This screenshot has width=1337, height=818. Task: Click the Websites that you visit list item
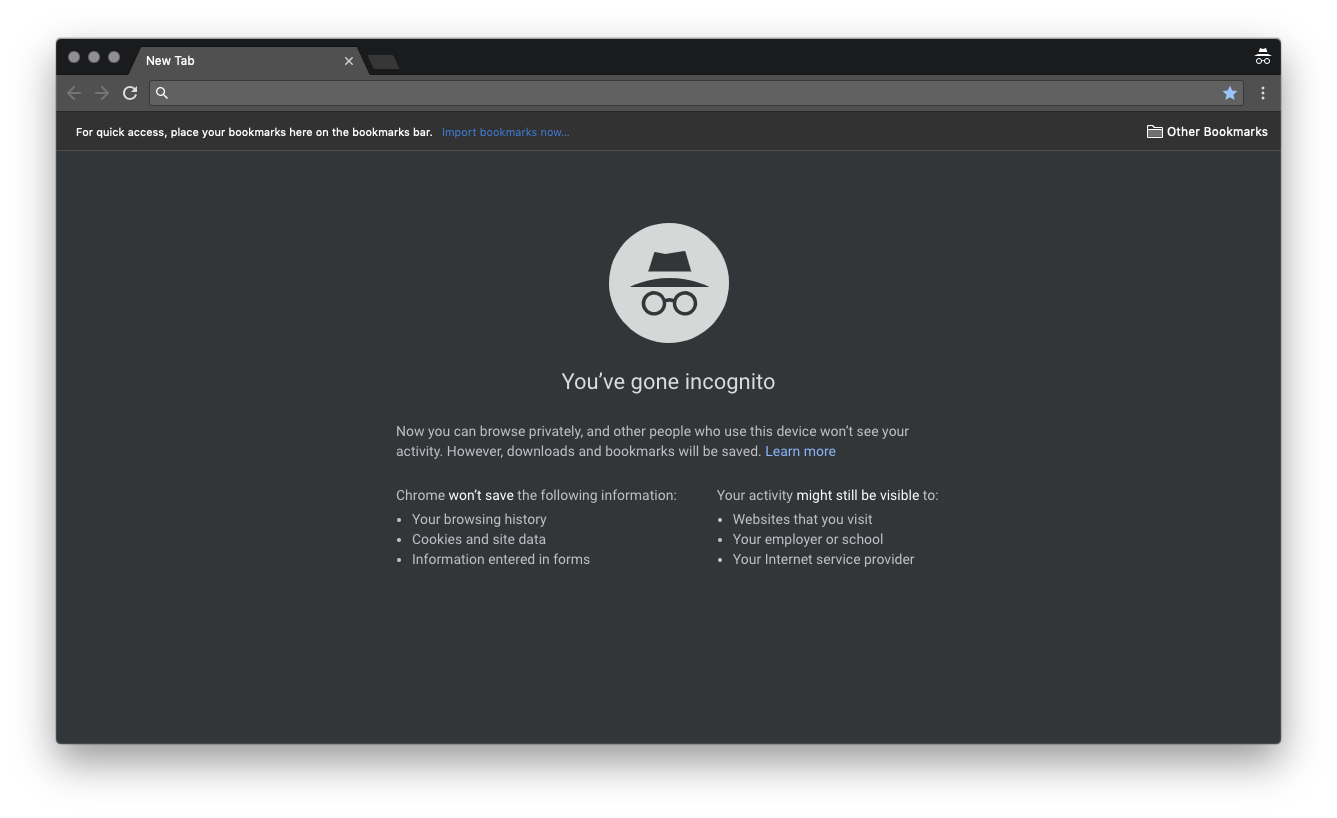pyautogui.click(x=802, y=519)
